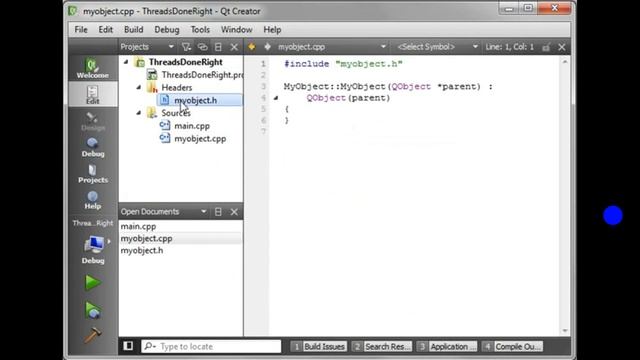Go back in editor navigation history
Screen dimensions: 640x360
pos(251,47)
